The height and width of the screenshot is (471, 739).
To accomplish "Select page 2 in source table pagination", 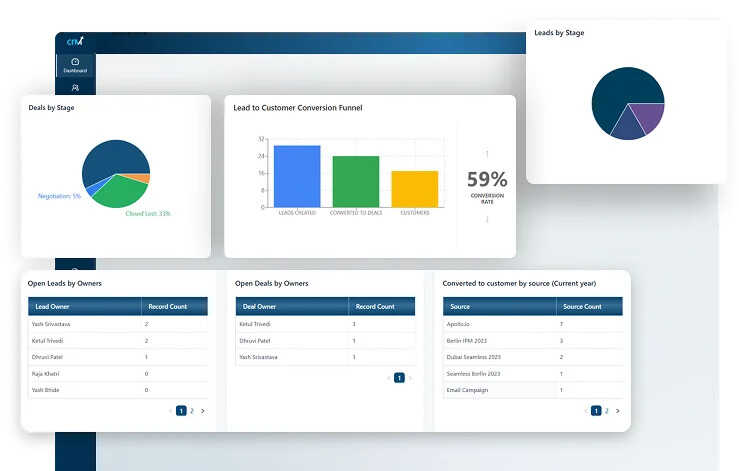I will [x=607, y=411].
